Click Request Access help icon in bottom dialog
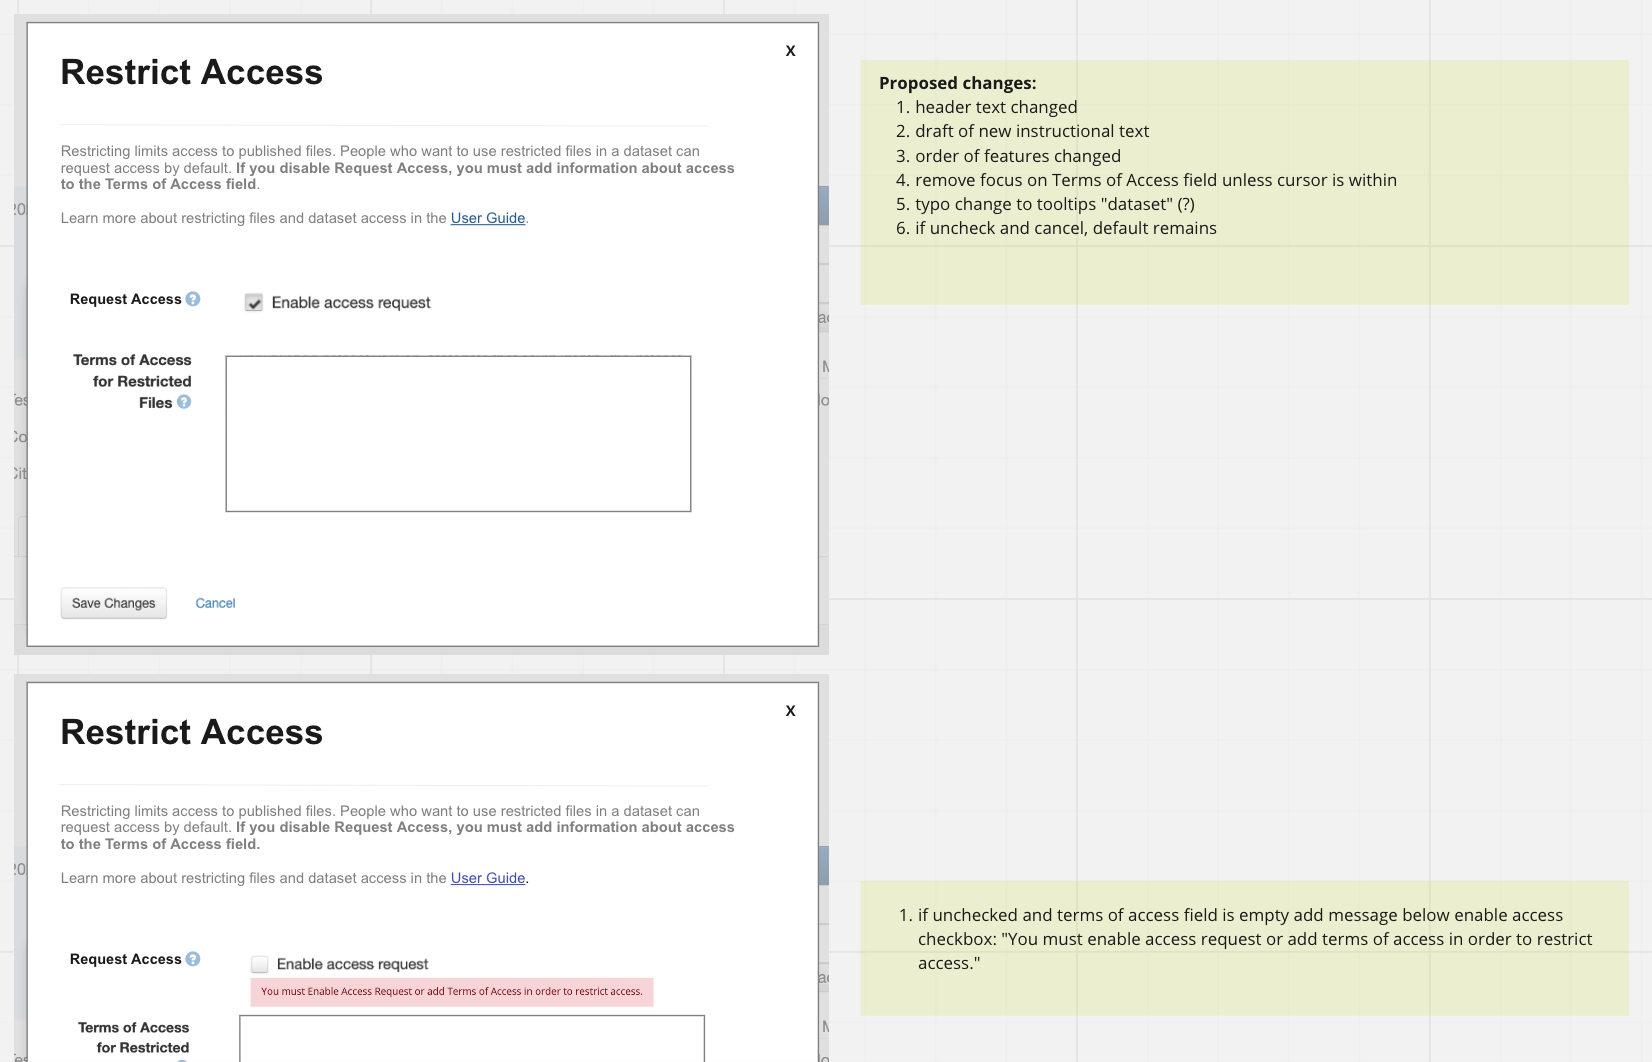 (193, 959)
